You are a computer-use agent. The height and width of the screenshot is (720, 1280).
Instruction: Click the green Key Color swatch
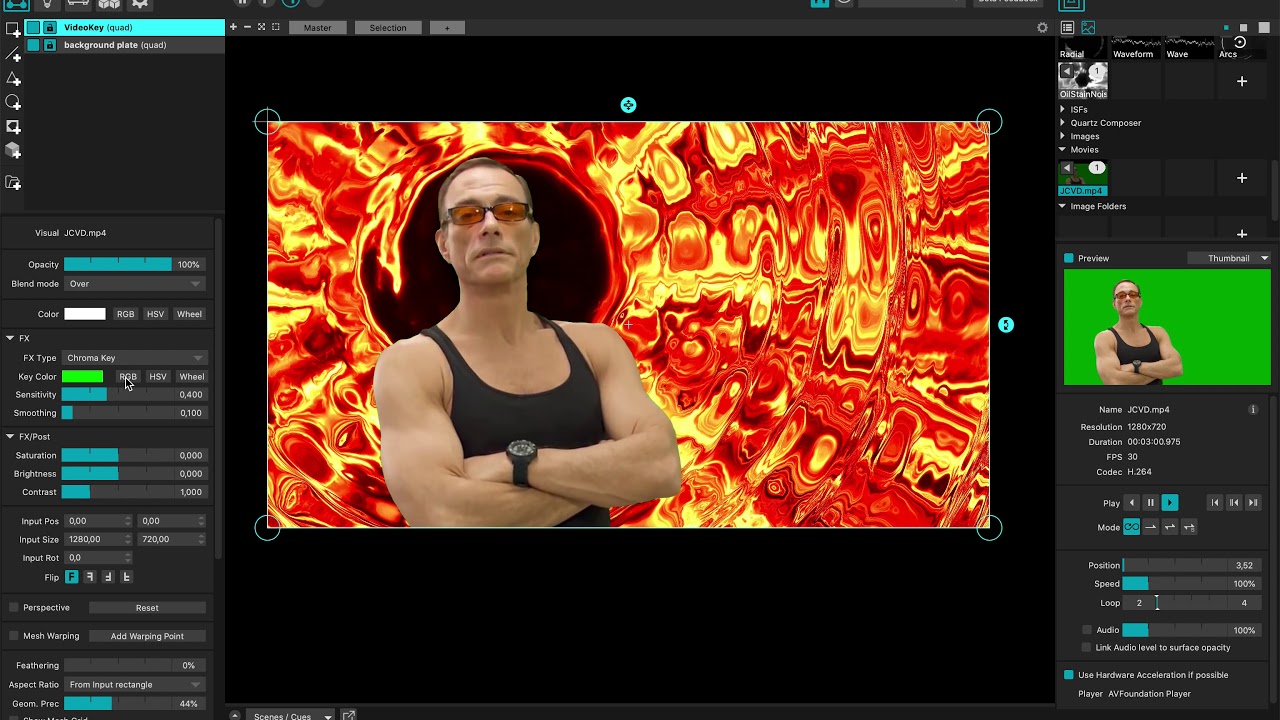pyautogui.click(x=82, y=377)
